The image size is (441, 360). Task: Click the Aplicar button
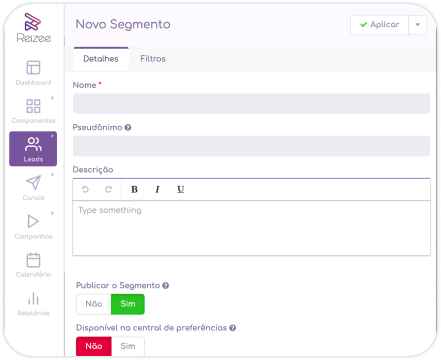(x=379, y=25)
